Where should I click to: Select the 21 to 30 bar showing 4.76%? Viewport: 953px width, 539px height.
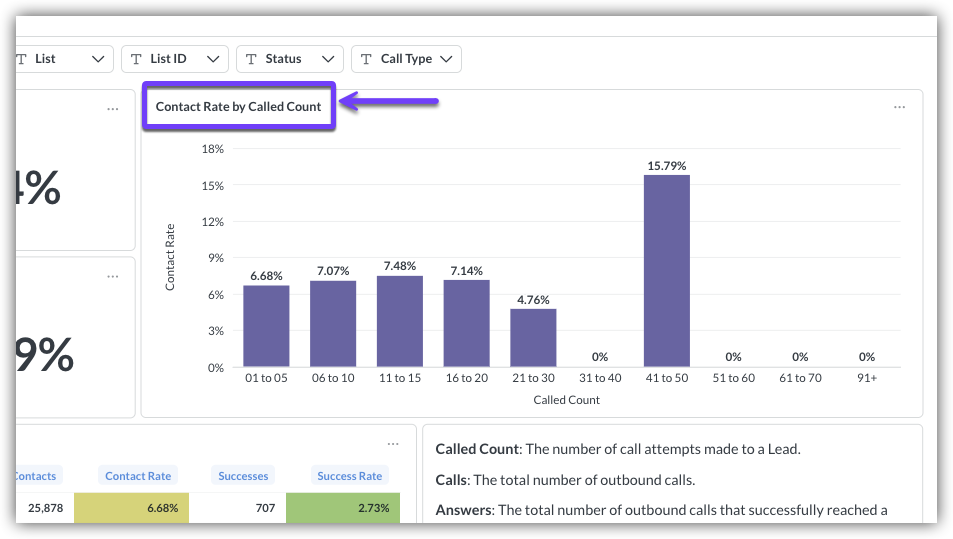click(533, 338)
